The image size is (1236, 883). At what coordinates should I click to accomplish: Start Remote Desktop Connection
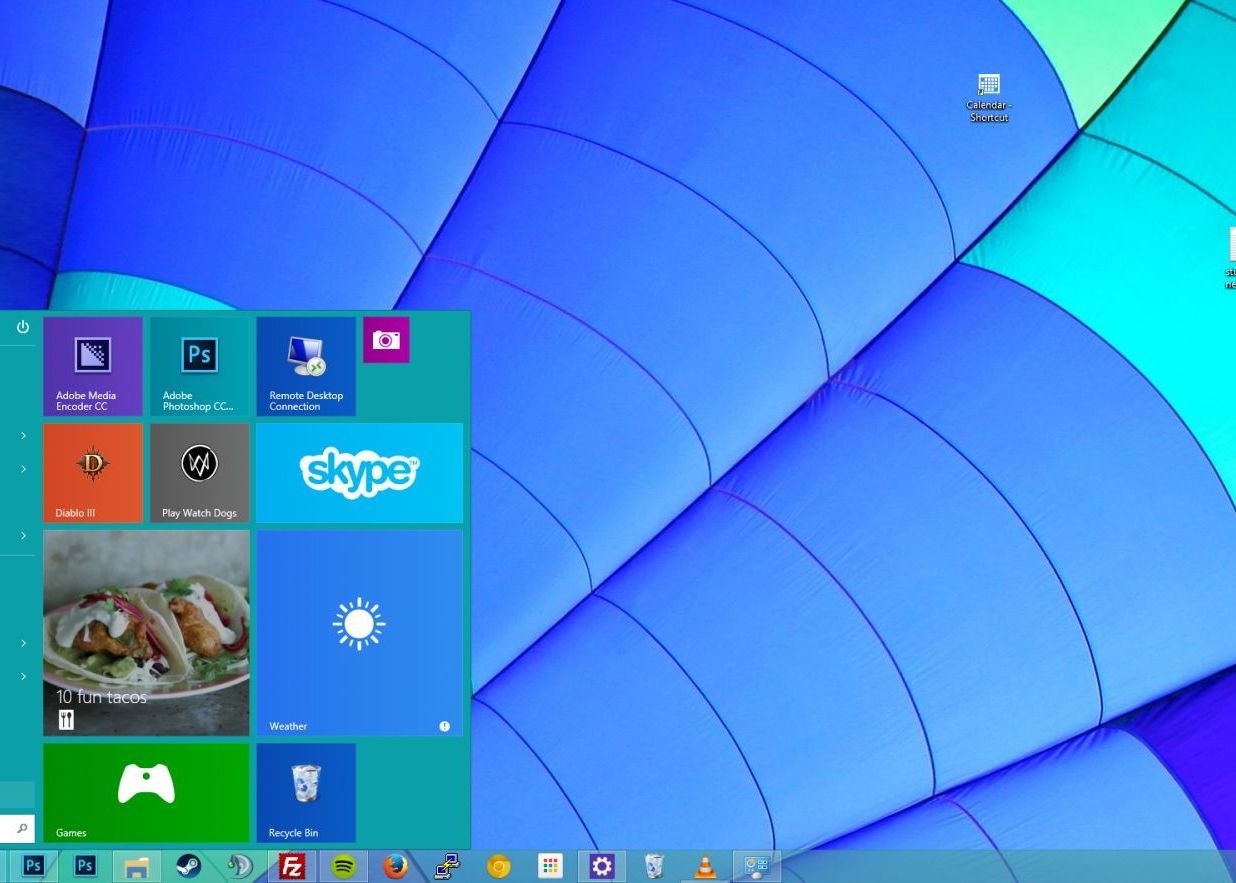(x=305, y=365)
